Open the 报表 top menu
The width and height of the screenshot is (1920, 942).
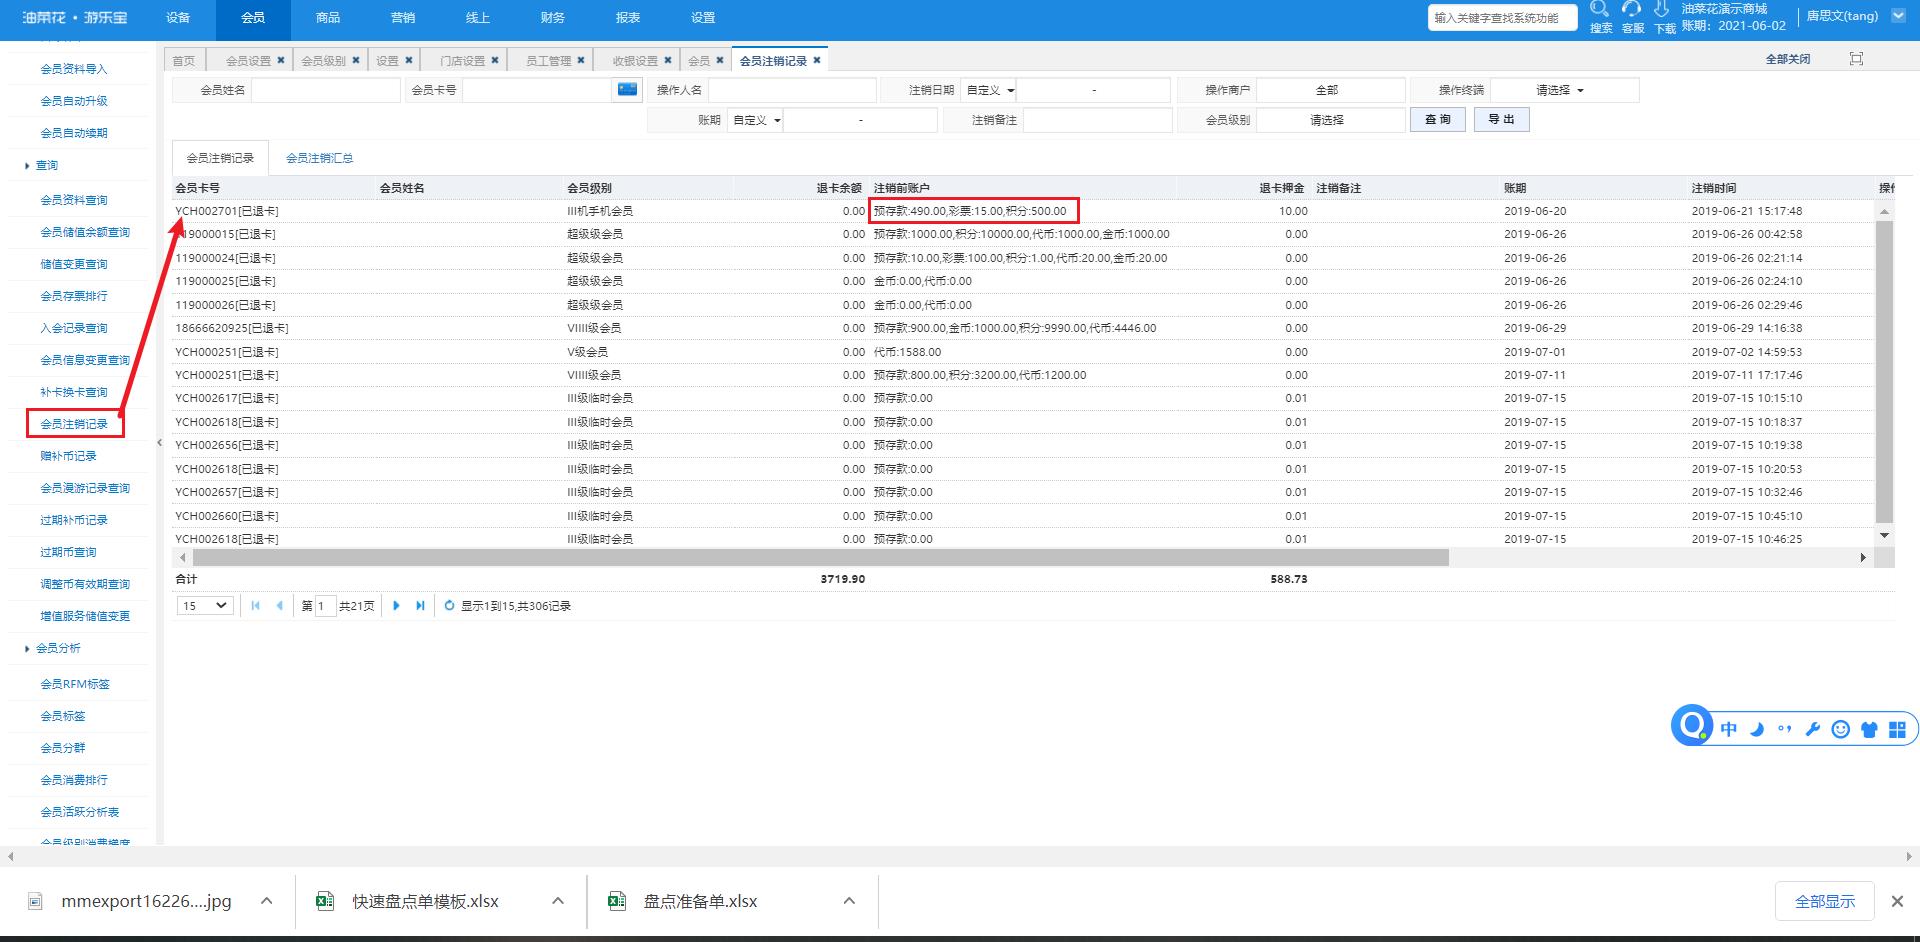[x=628, y=18]
